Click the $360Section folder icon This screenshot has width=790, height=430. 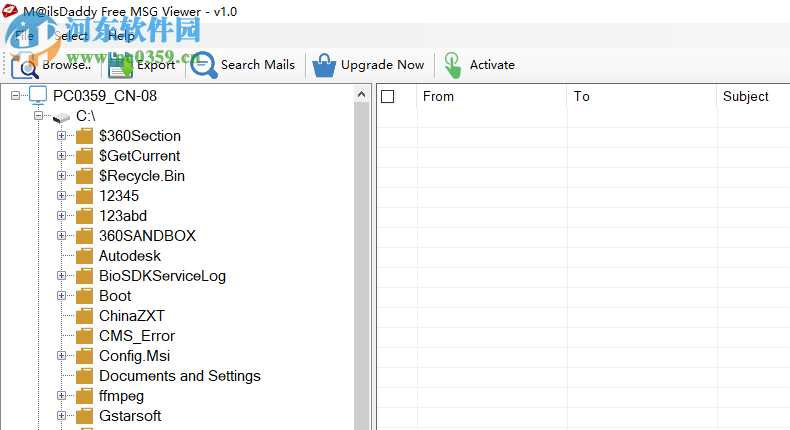click(x=84, y=136)
